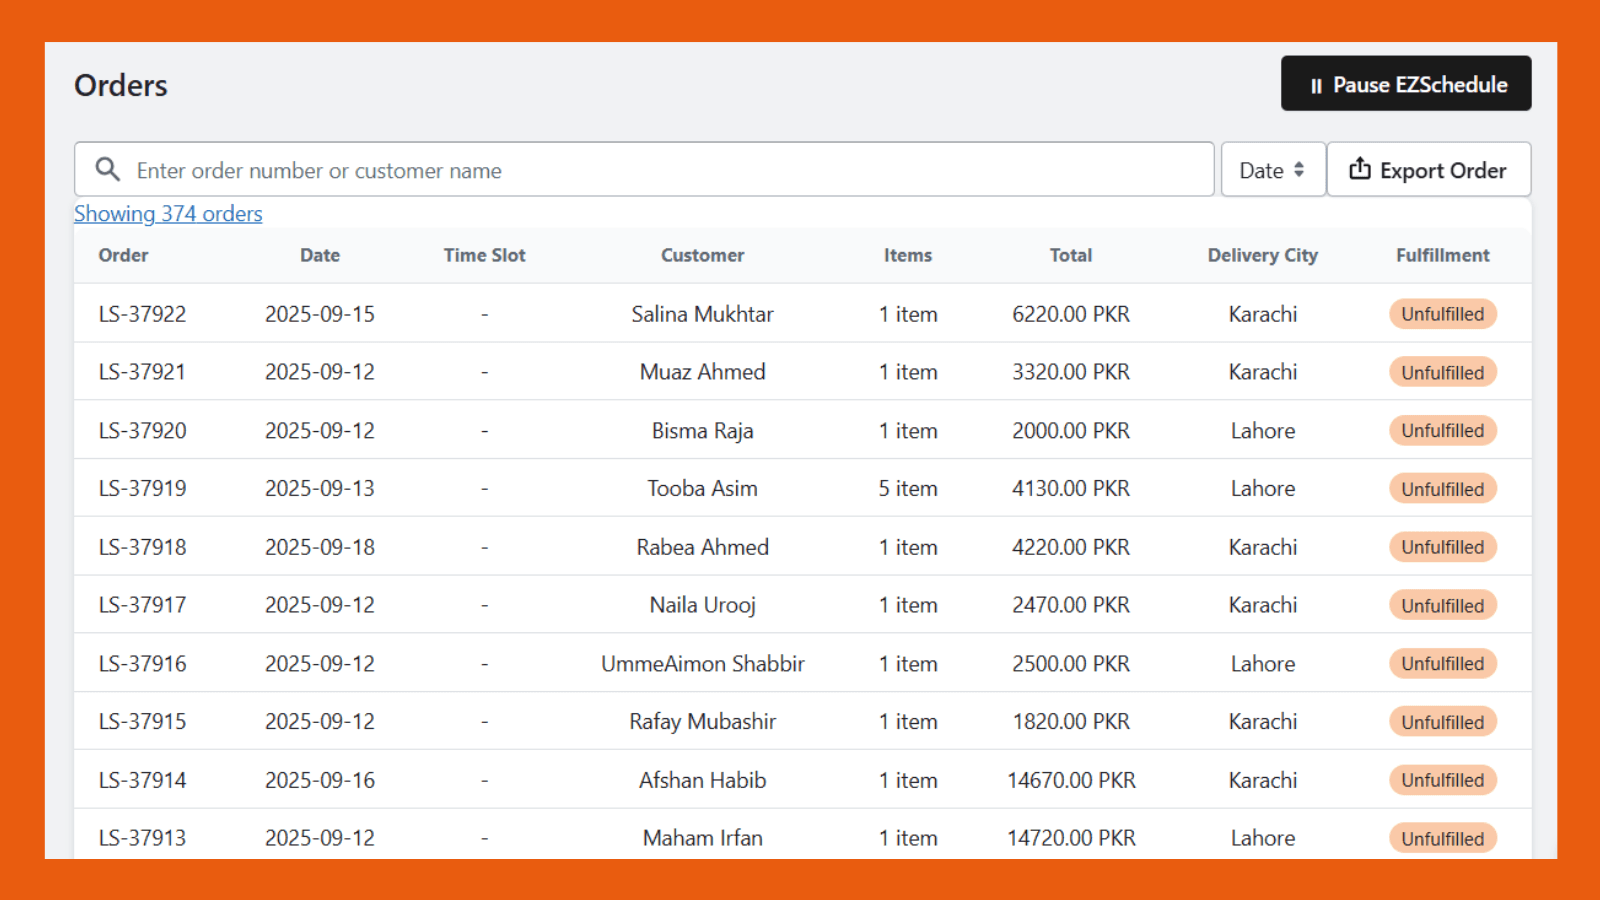Click the export/share icon next to Export Order

[1360, 169]
